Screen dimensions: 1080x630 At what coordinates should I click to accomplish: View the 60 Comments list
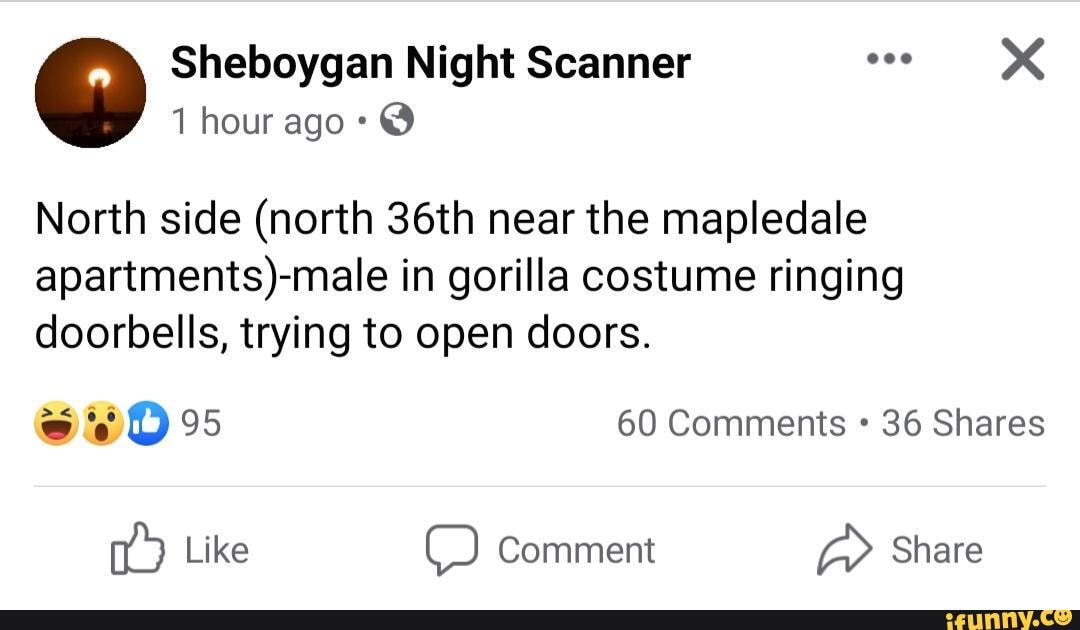click(732, 423)
